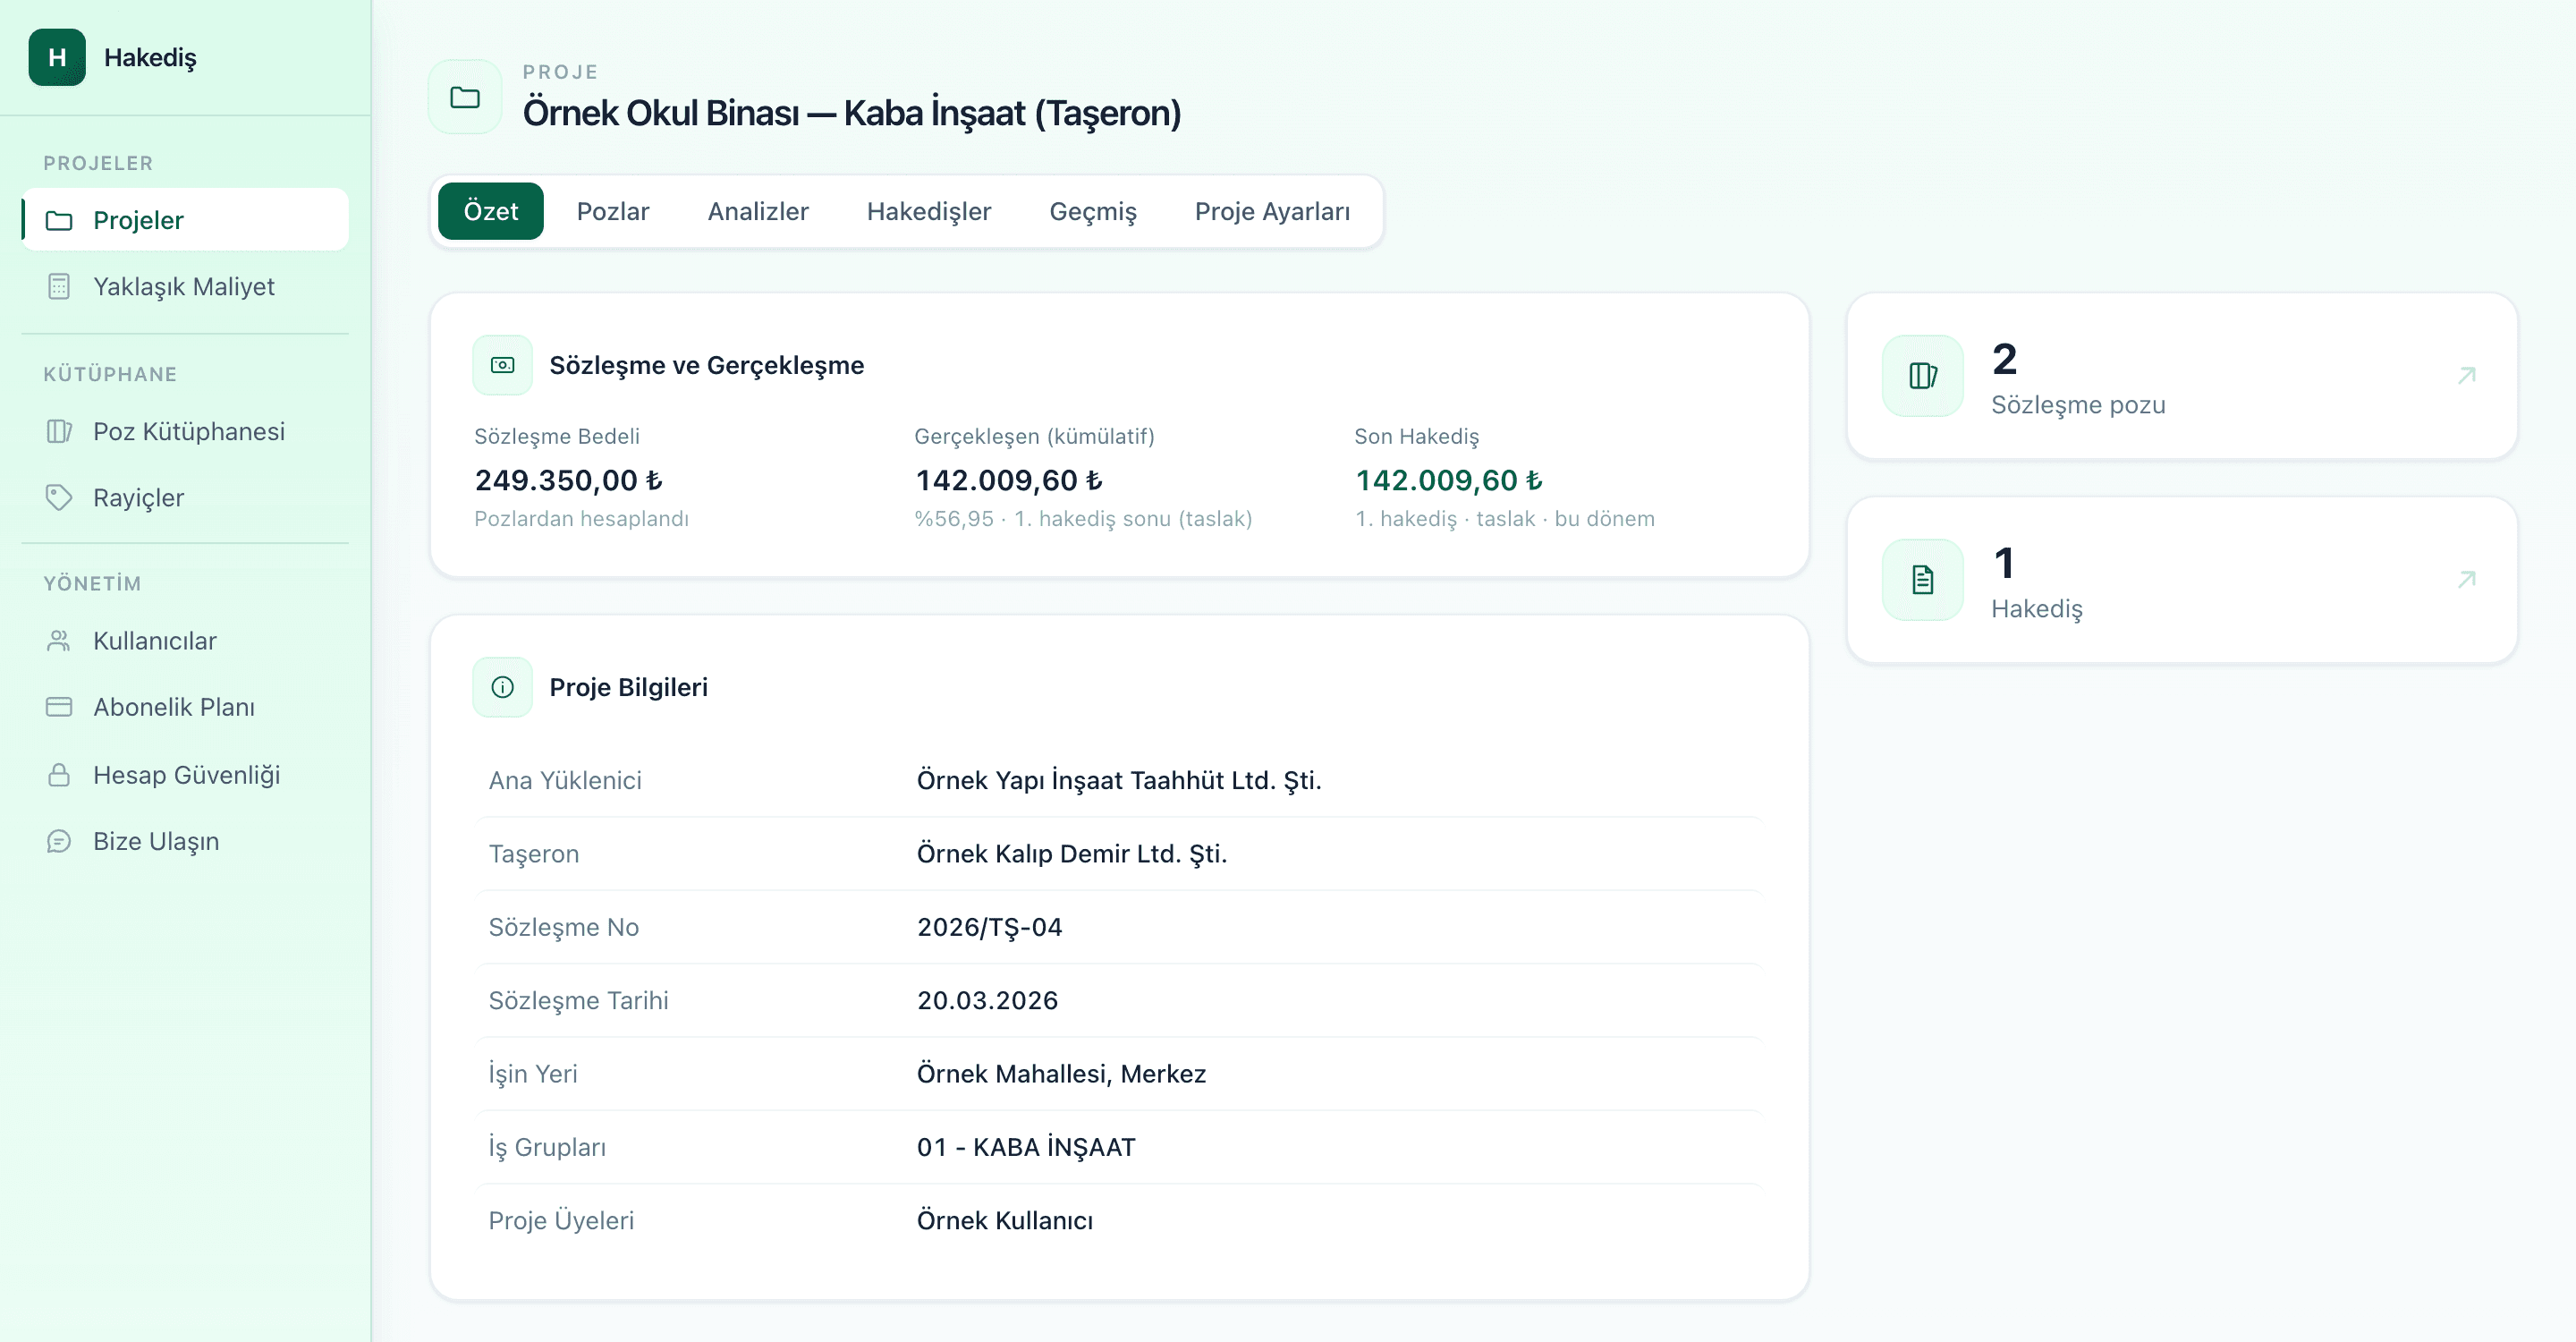This screenshot has height=1342, width=2576.
Task: Click the Sözleşme Tarihi value 20.03.2026
Action: pyautogui.click(x=987, y=1000)
